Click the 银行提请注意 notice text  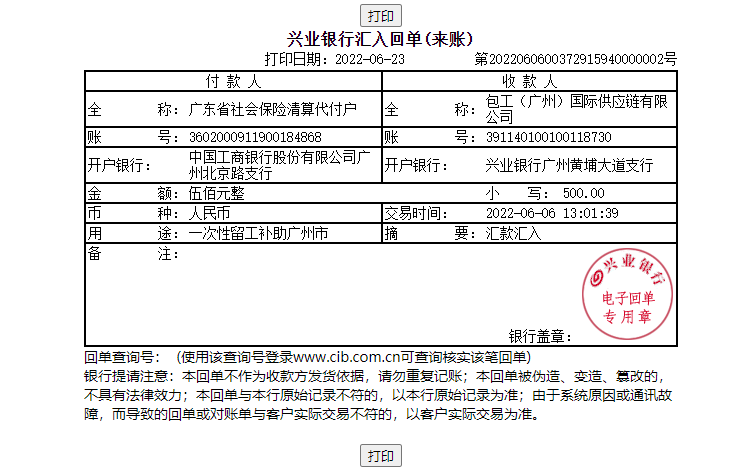[377, 395]
